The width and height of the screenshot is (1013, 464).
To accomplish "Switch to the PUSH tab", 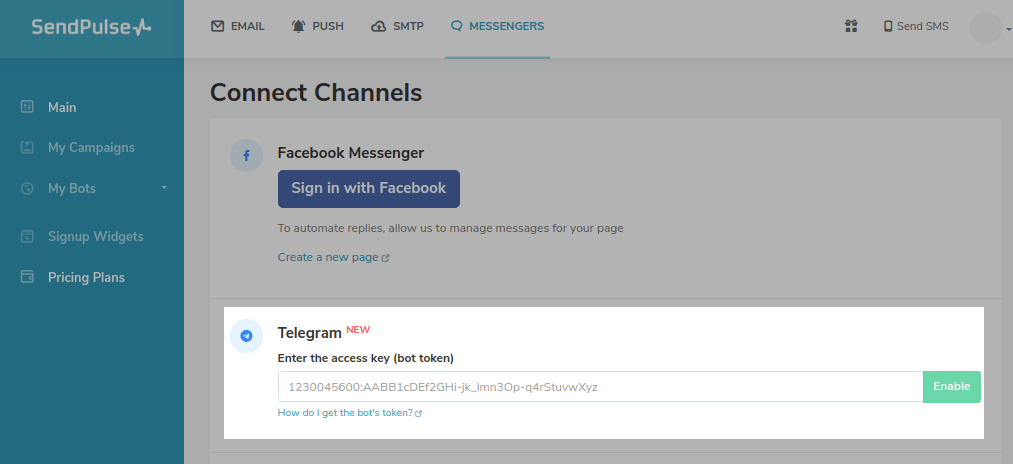I will 317,26.
